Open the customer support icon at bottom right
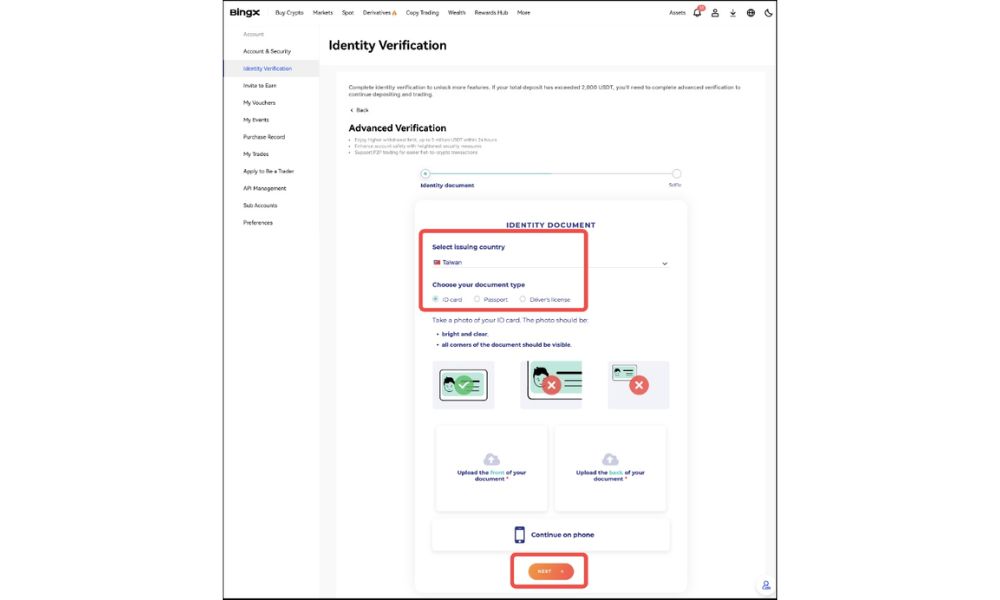Viewport: 1000px width, 600px height. pos(766,585)
